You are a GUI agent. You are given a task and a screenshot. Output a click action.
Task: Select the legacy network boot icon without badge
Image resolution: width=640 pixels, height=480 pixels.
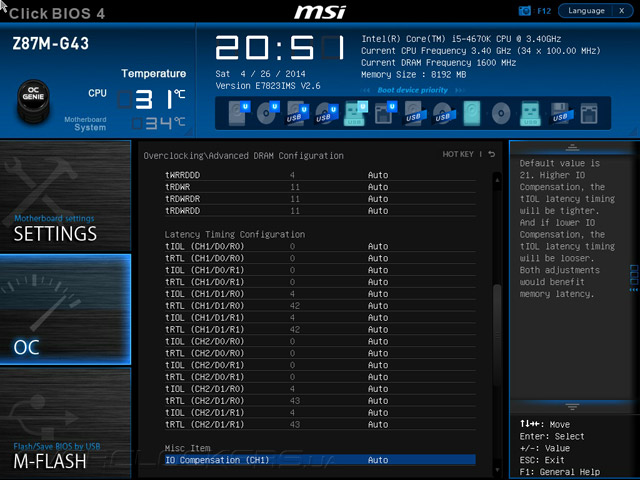coord(589,113)
